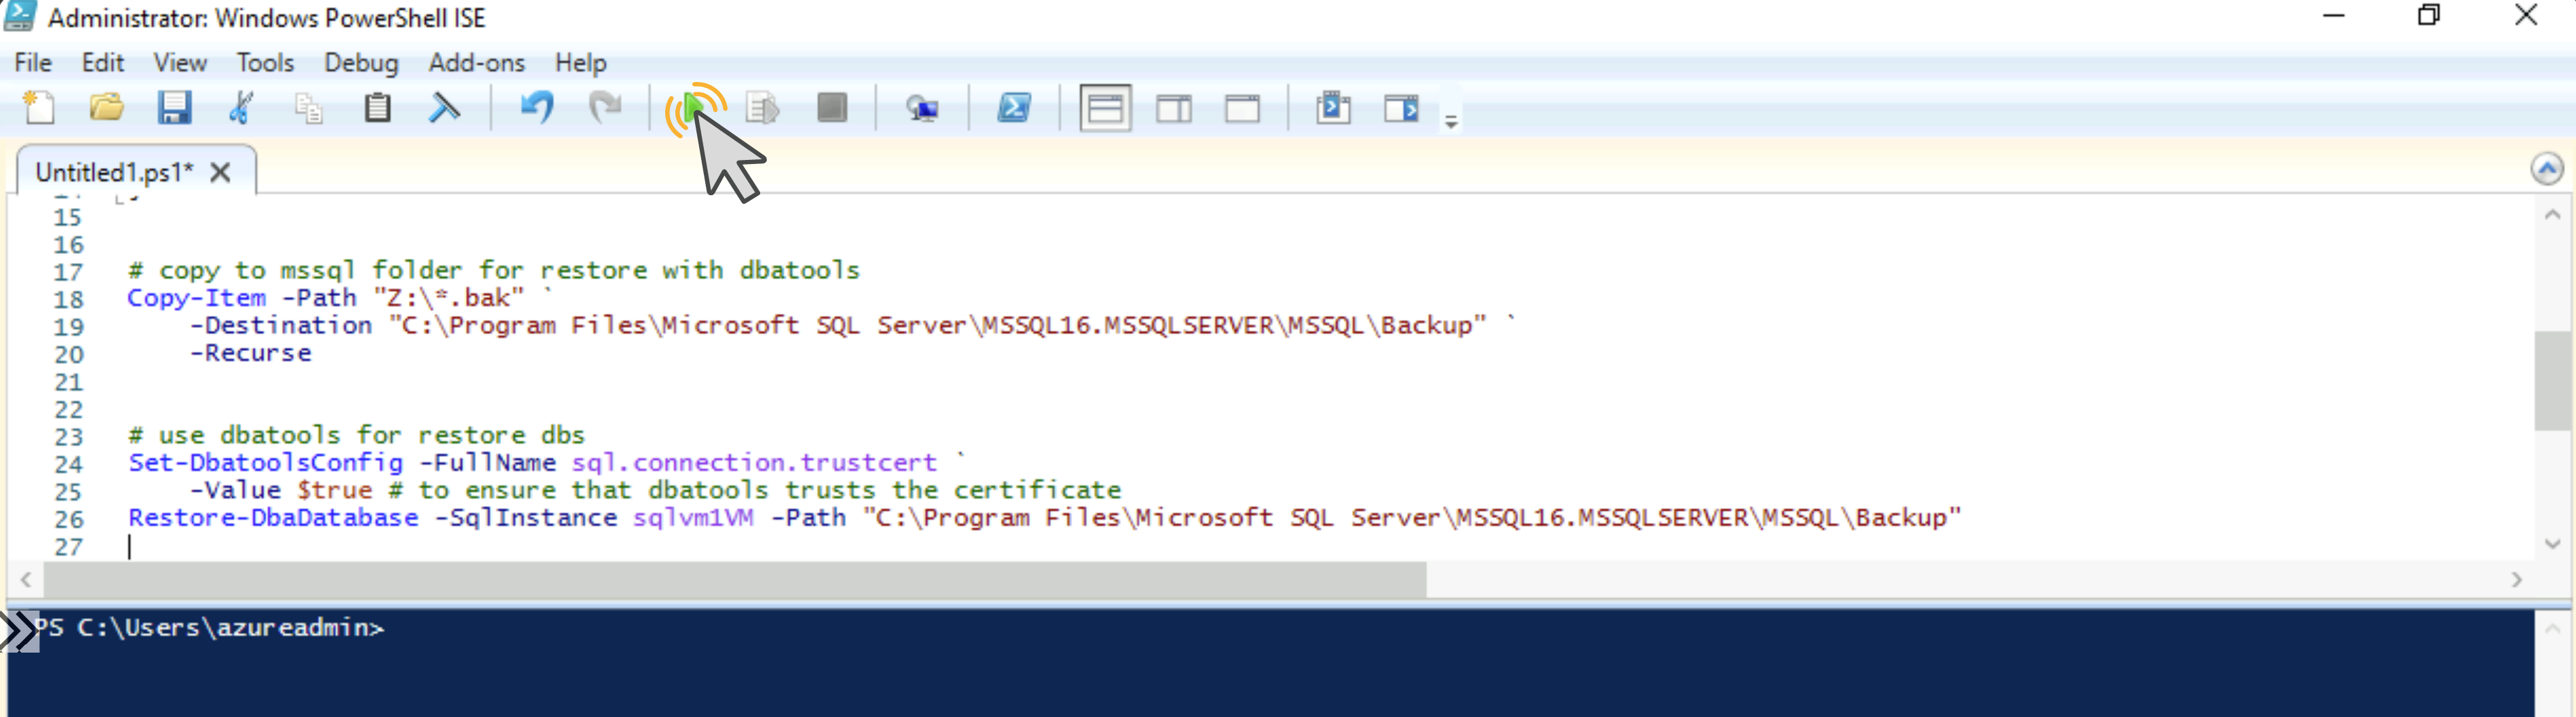2576x717 pixels.
Task: Clear the console pane with the toolbar icon
Action: click(444, 107)
